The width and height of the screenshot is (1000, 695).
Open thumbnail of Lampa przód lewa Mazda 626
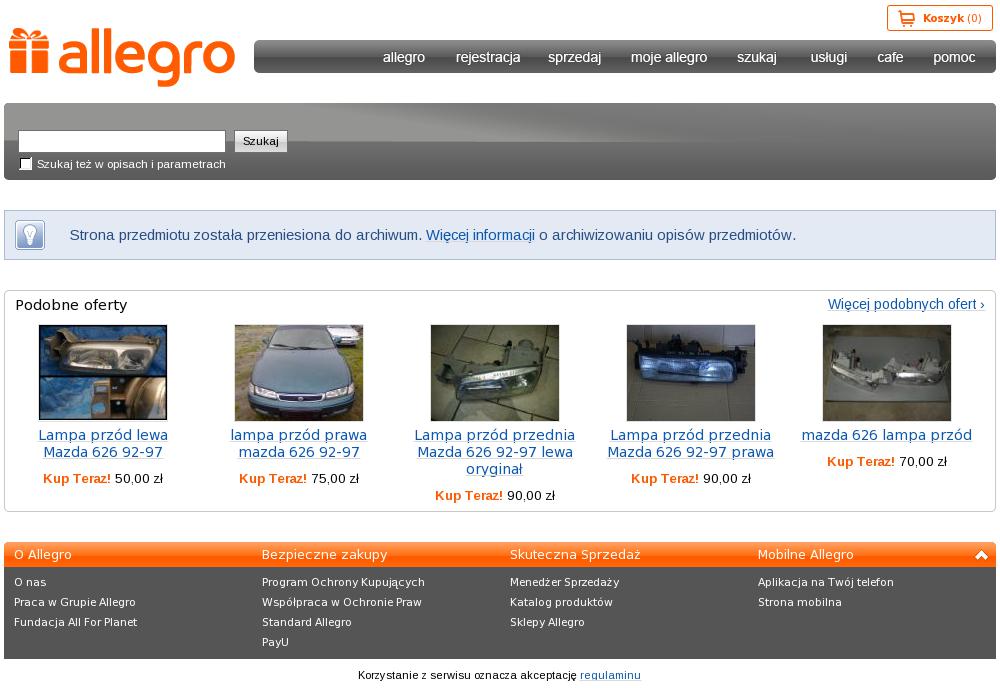pos(103,372)
